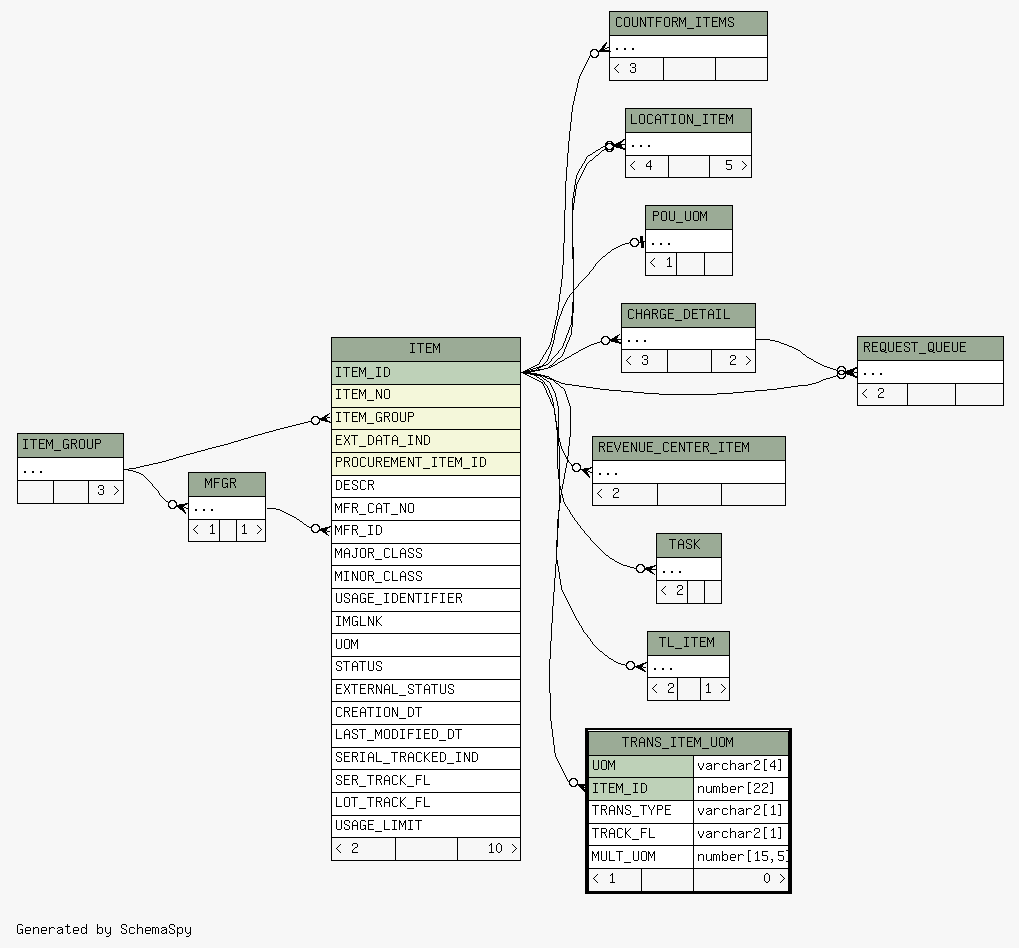
Task: Select the ITEM_ID column in ITEM table
Action: tap(426, 372)
